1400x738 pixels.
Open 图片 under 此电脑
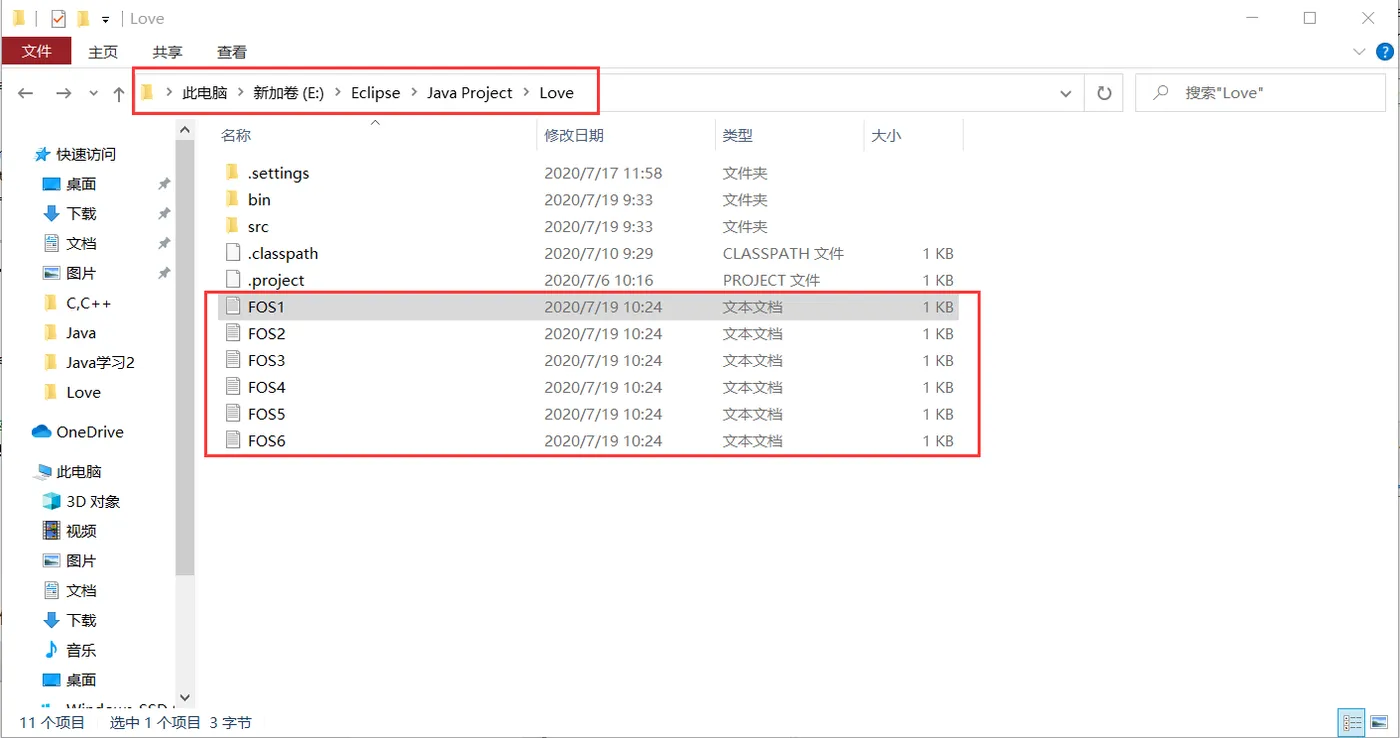(x=81, y=561)
